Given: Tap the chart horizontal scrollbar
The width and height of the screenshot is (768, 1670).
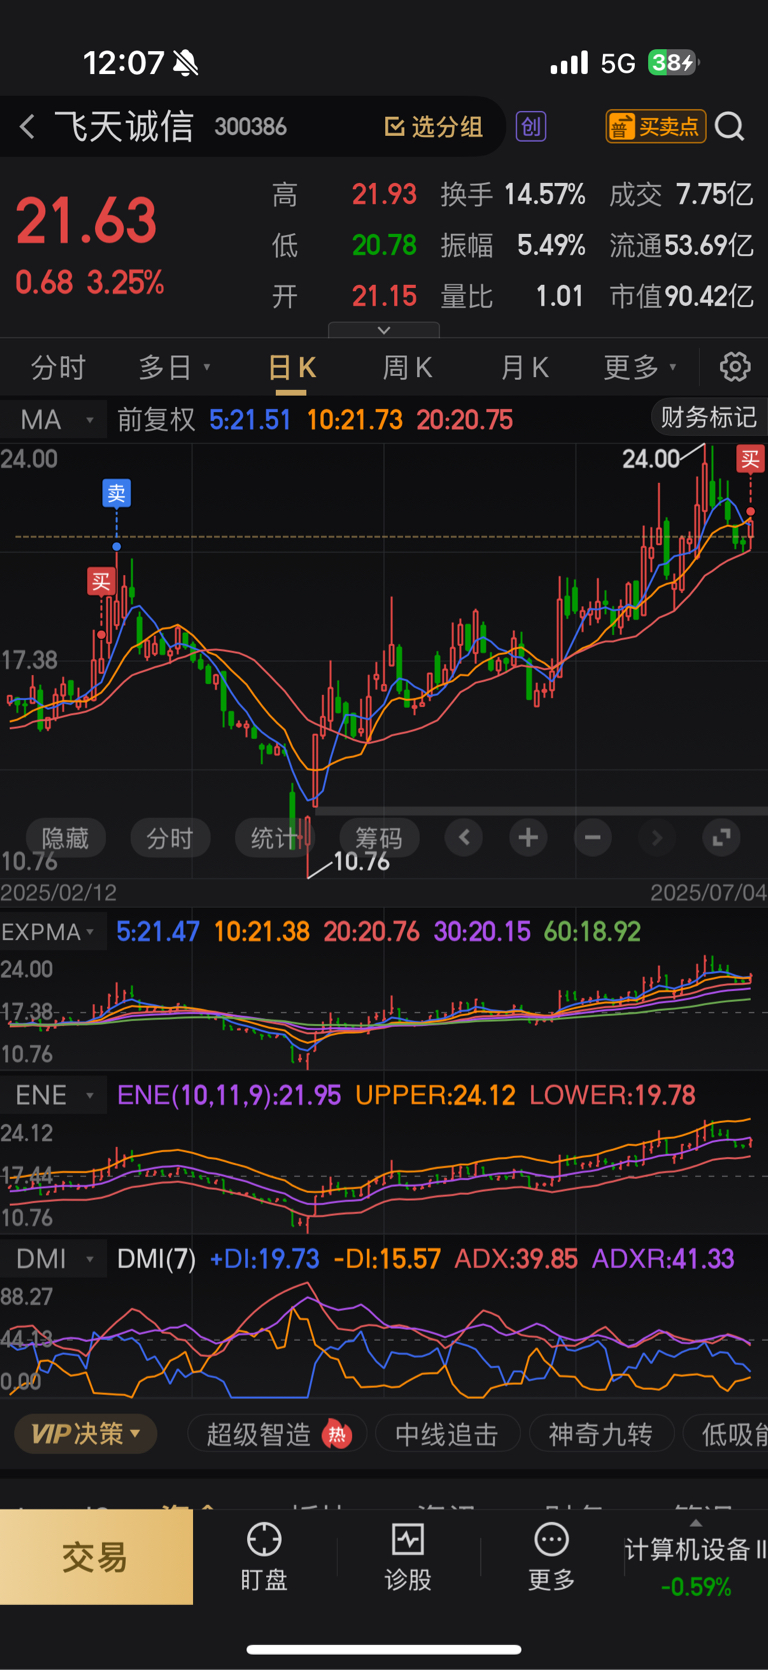Looking at the screenshot, I should point(541,811).
